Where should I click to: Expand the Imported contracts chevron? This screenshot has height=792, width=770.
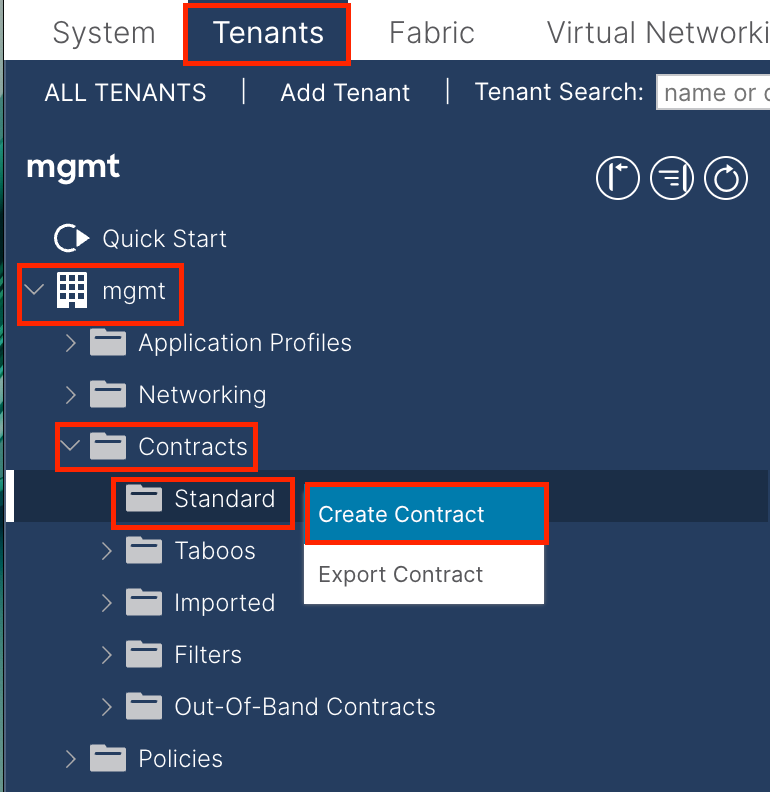107,603
